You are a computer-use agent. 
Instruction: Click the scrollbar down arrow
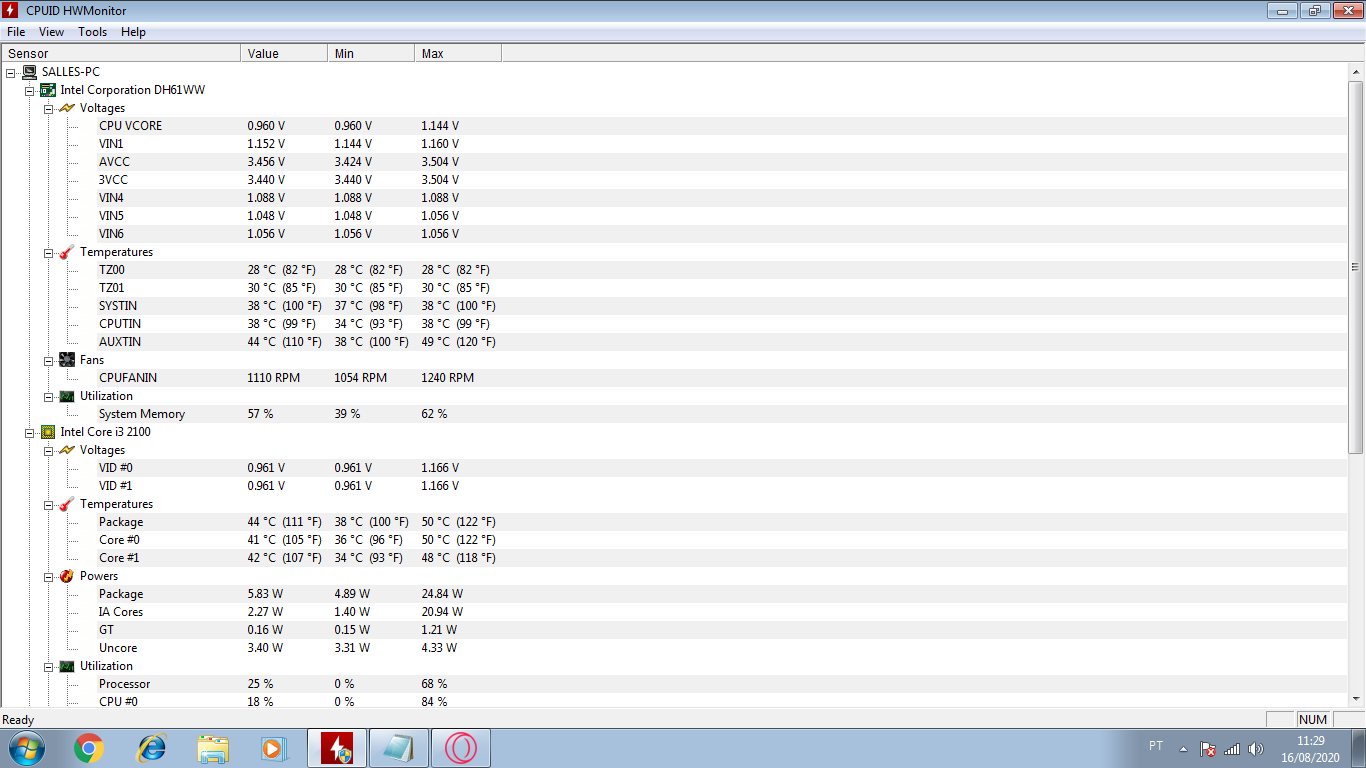(1357, 699)
